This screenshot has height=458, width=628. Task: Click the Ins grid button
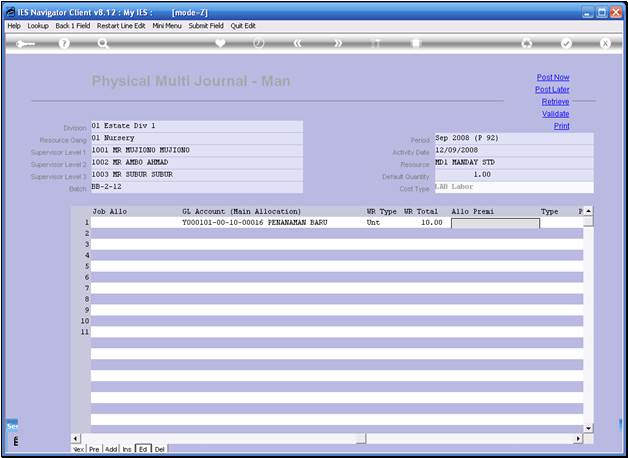point(127,449)
